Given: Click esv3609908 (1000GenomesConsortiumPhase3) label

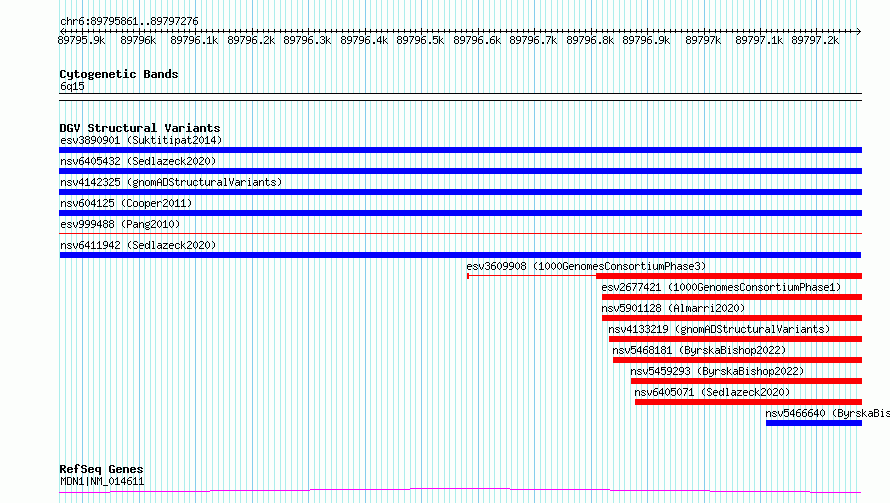Looking at the screenshot, I should coord(586,266).
